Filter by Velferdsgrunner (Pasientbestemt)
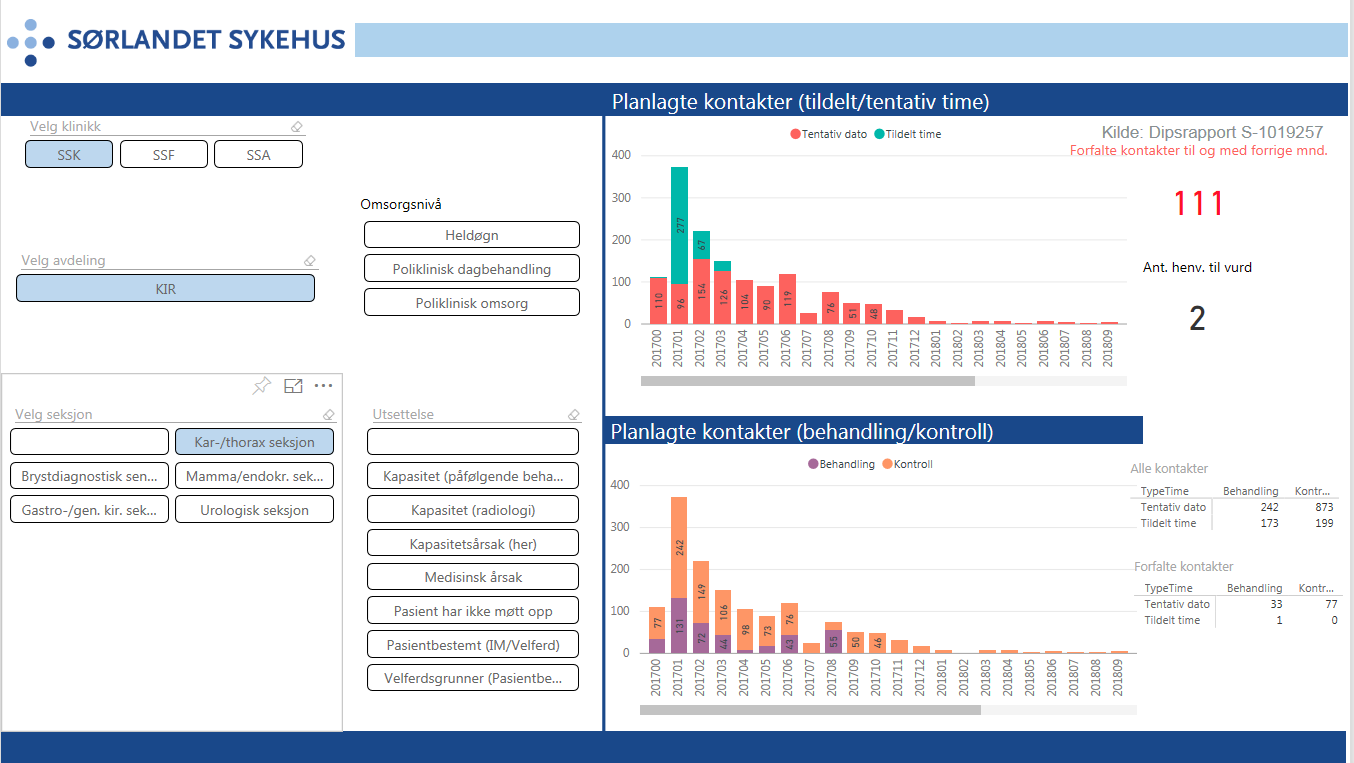The height and width of the screenshot is (763, 1354). 473,678
